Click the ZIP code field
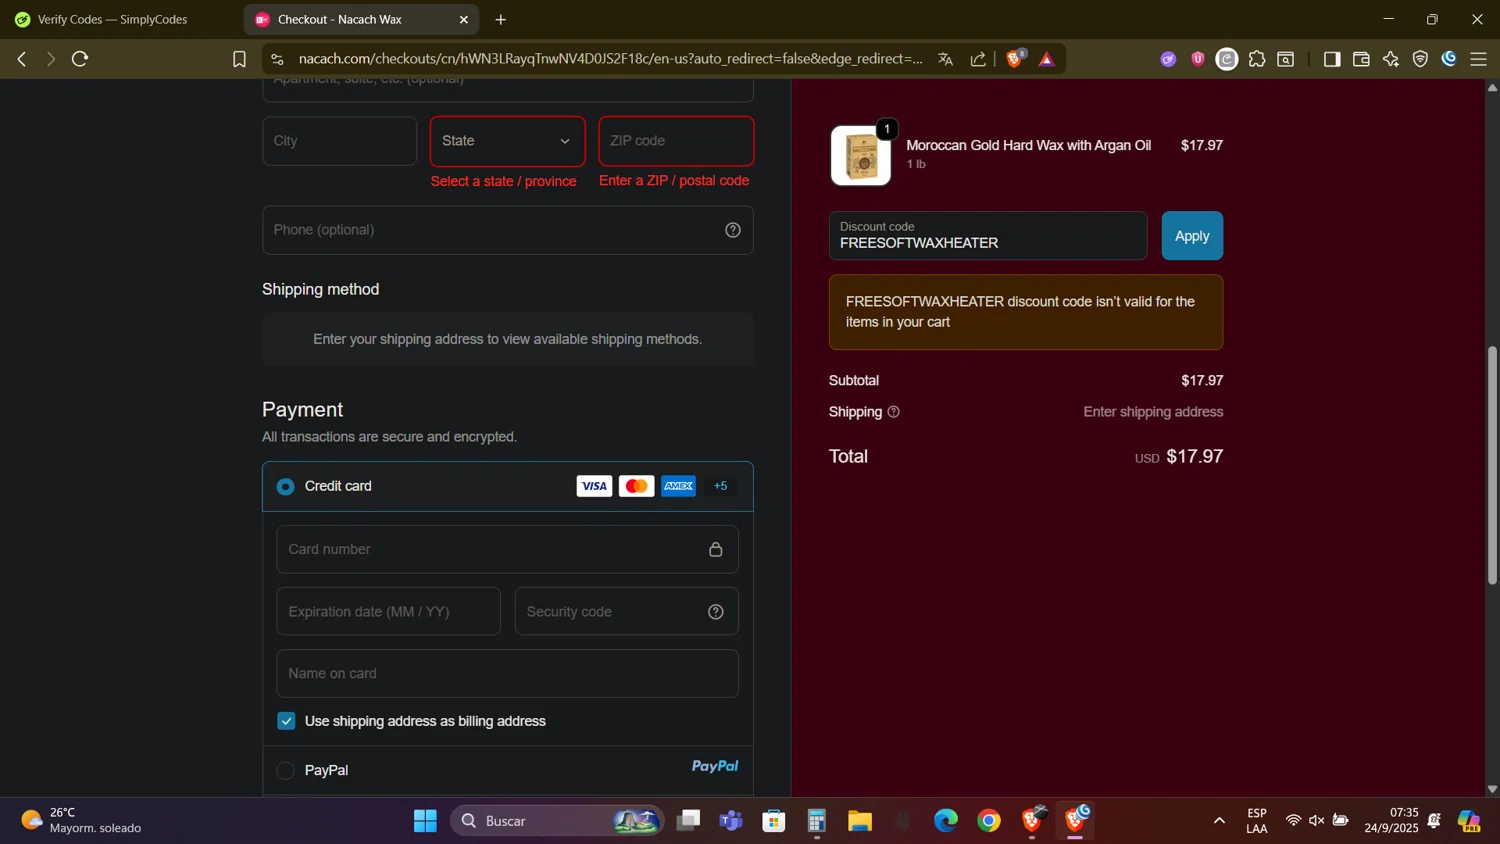This screenshot has height=844, width=1500. tap(676, 141)
